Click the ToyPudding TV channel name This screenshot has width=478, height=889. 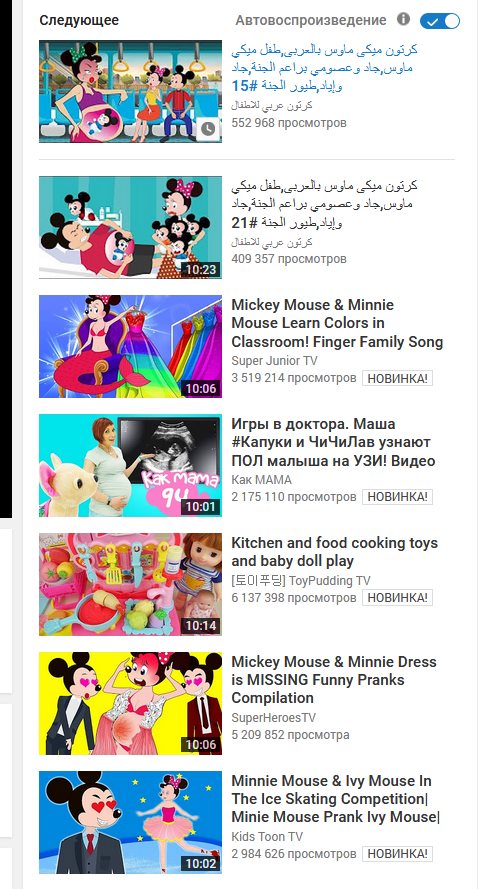click(301, 581)
